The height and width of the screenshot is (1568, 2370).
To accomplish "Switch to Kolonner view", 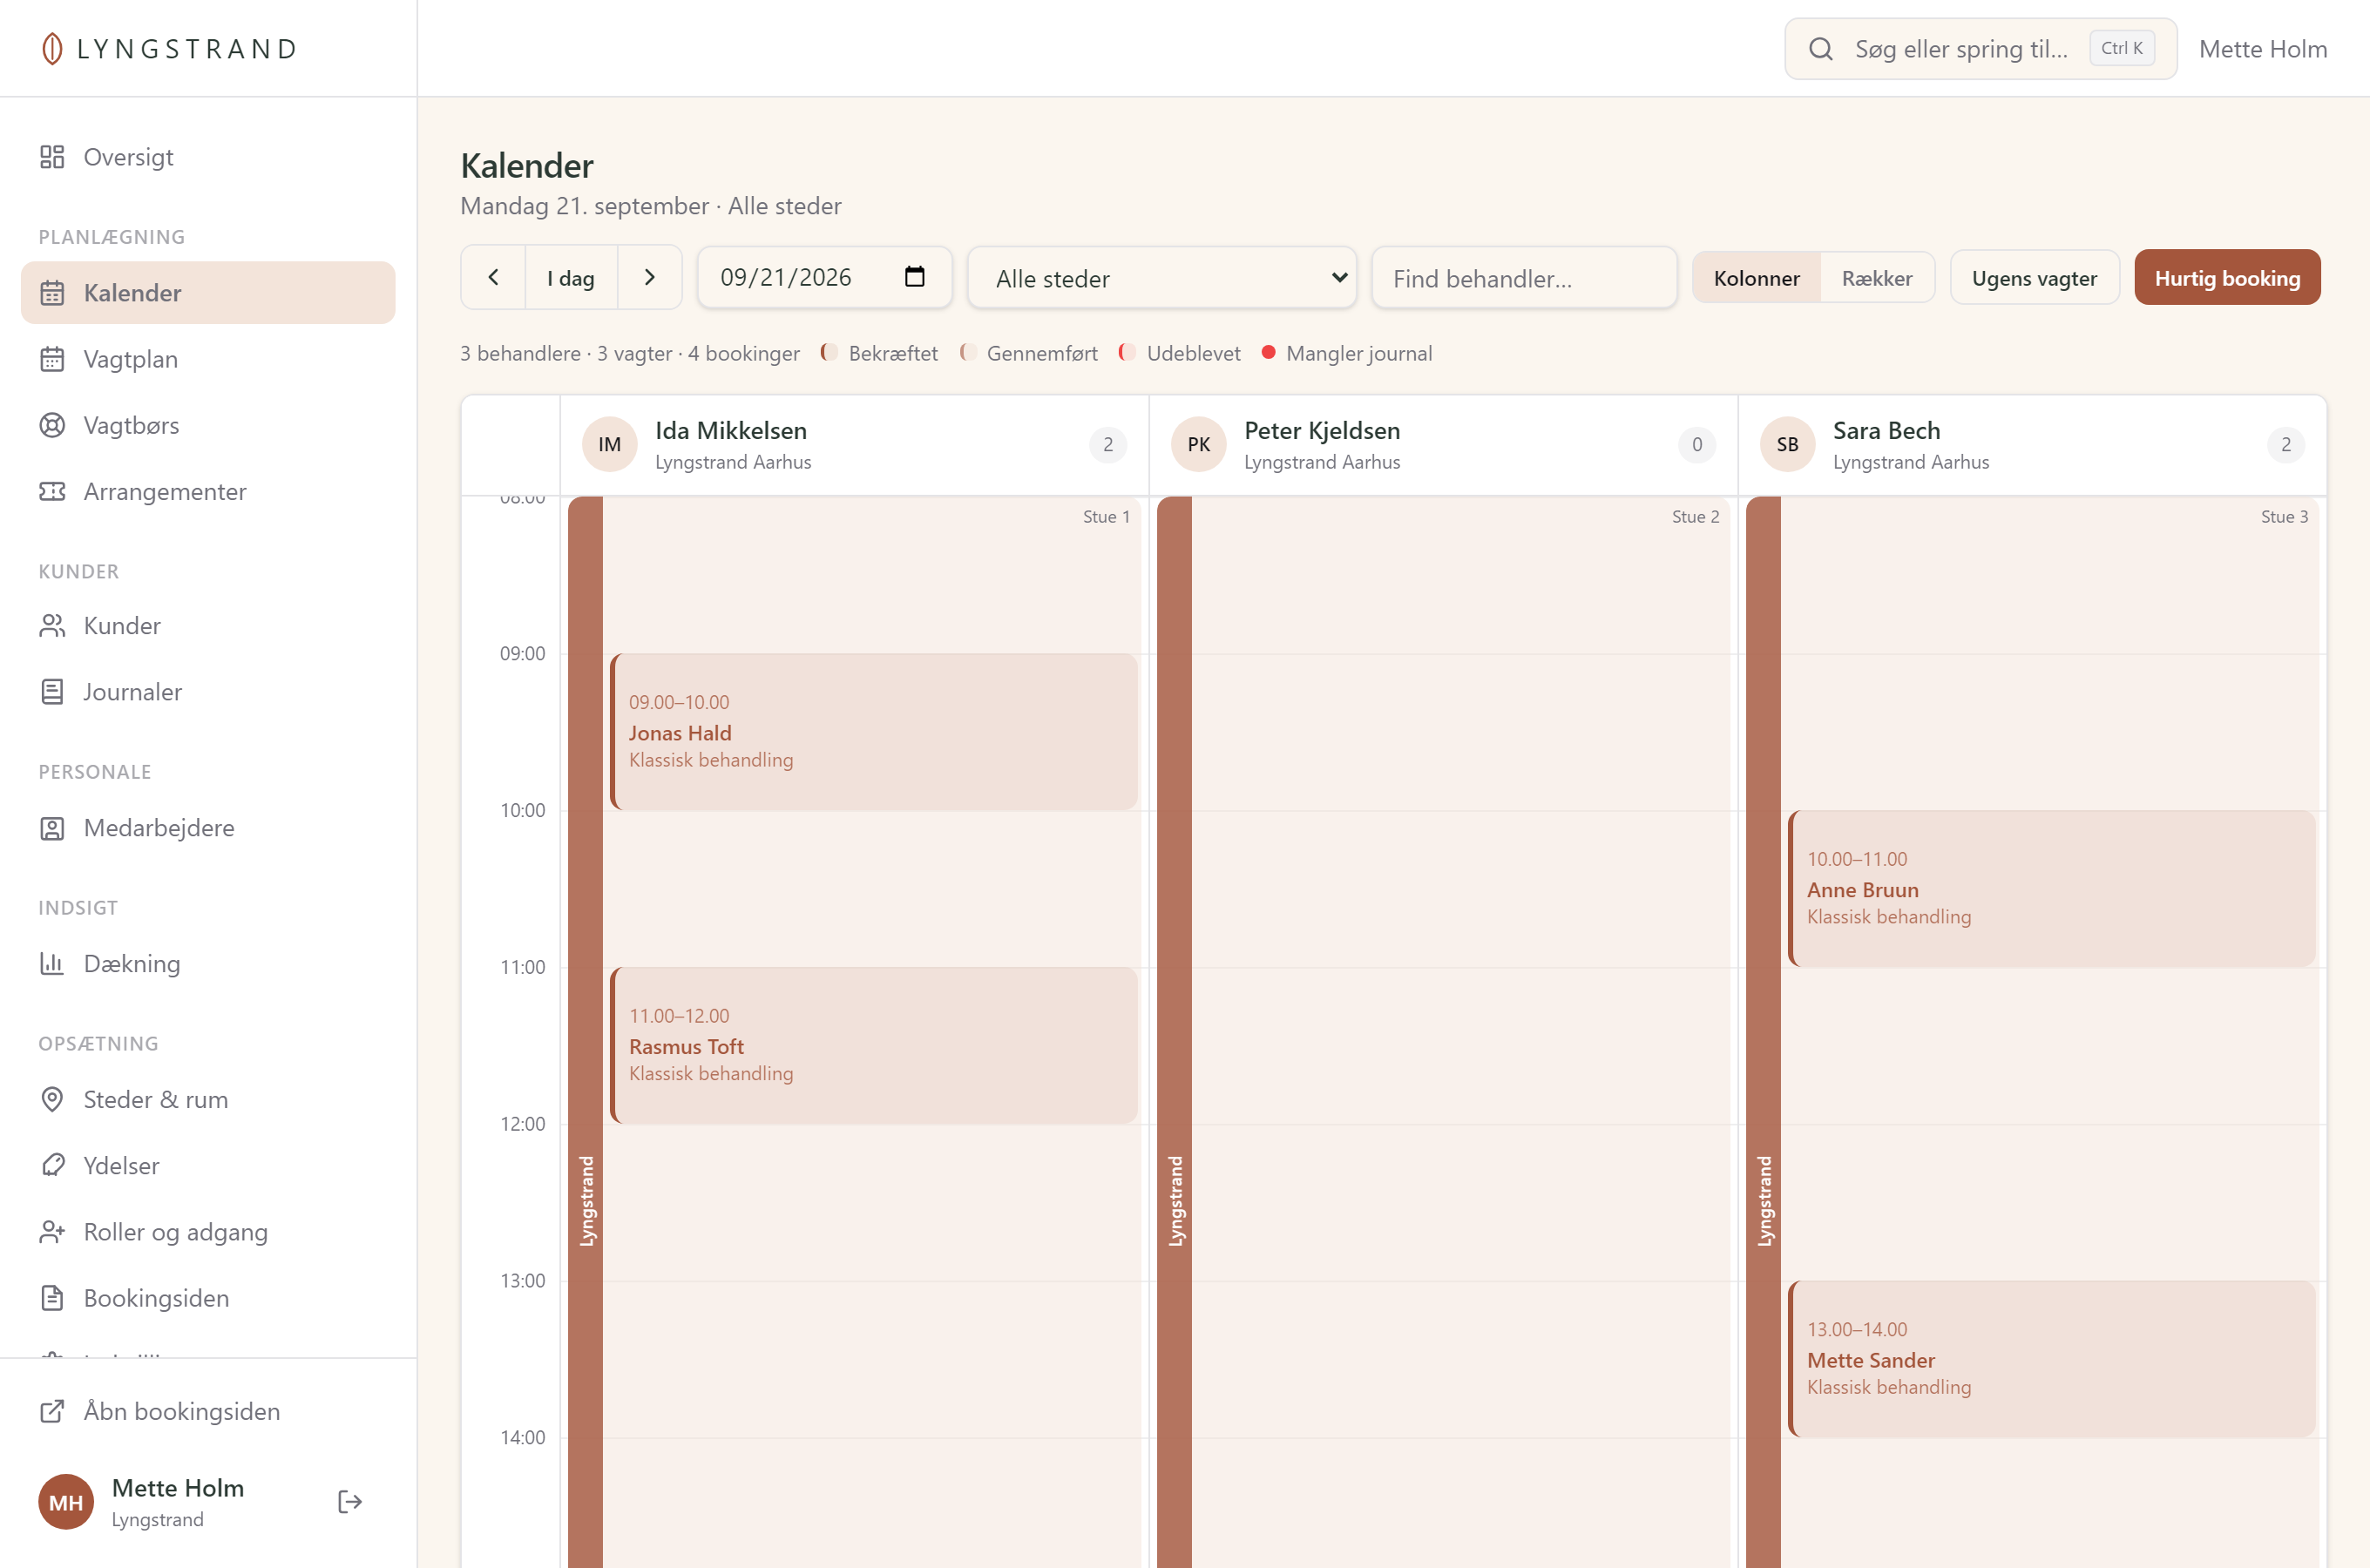I will [1756, 278].
